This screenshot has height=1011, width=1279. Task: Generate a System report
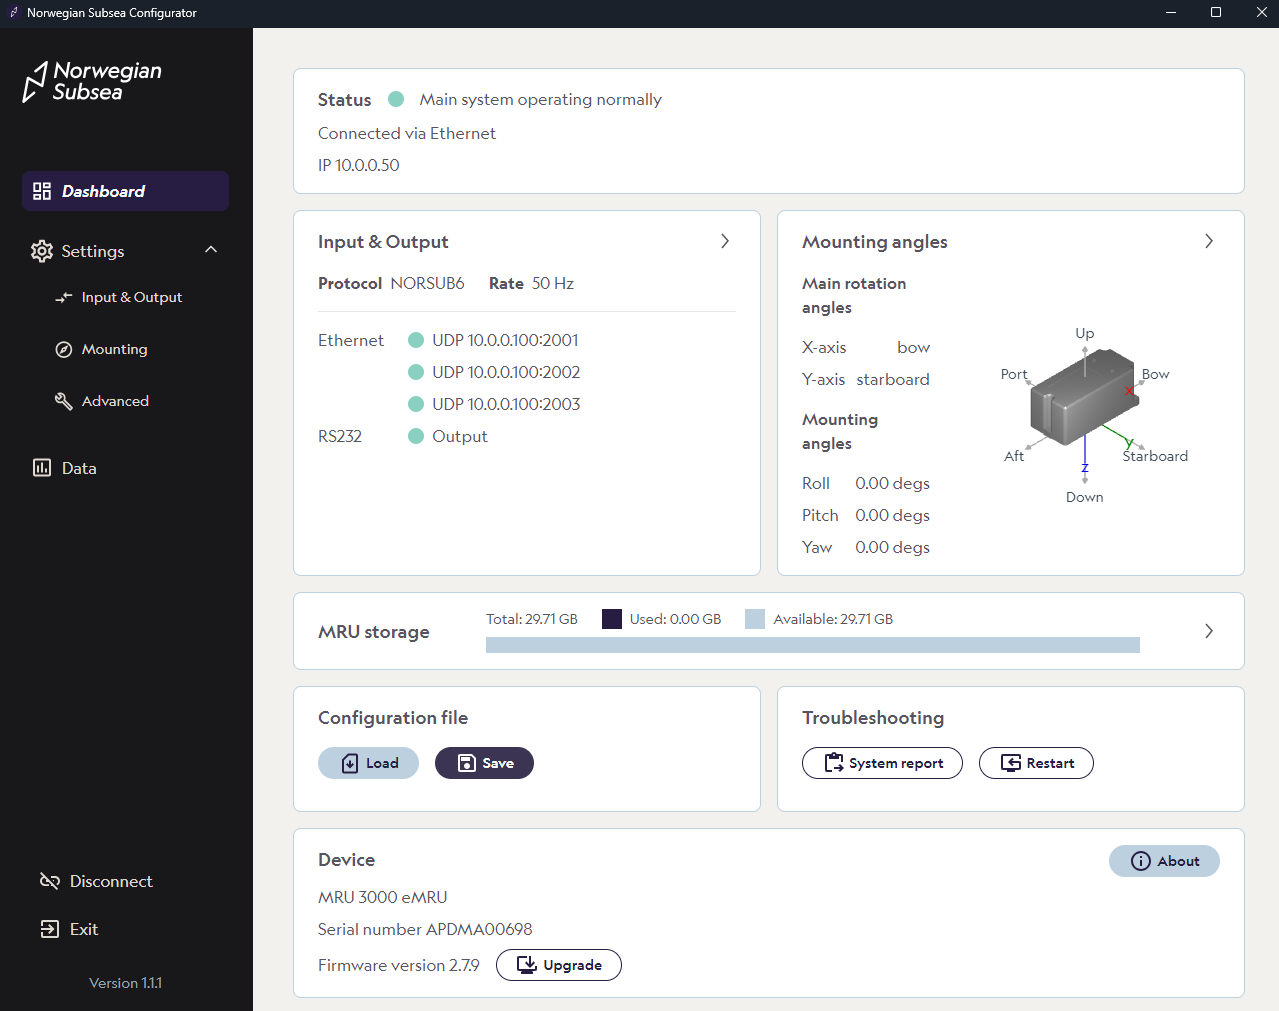[x=882, y=763]
